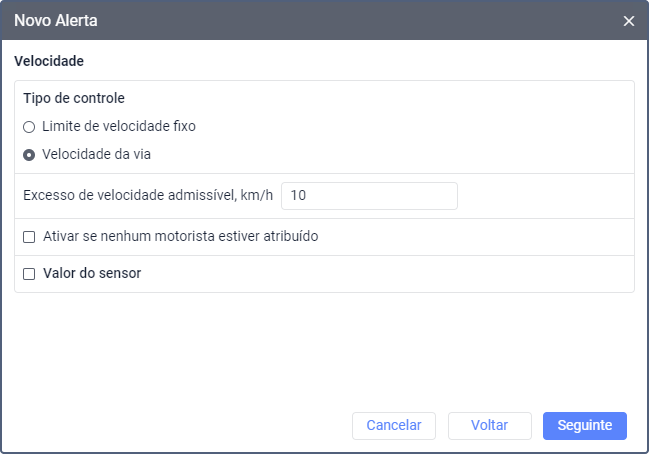
Task: Tick the Valor do sensor checkbox
Action: click(29, 273)
